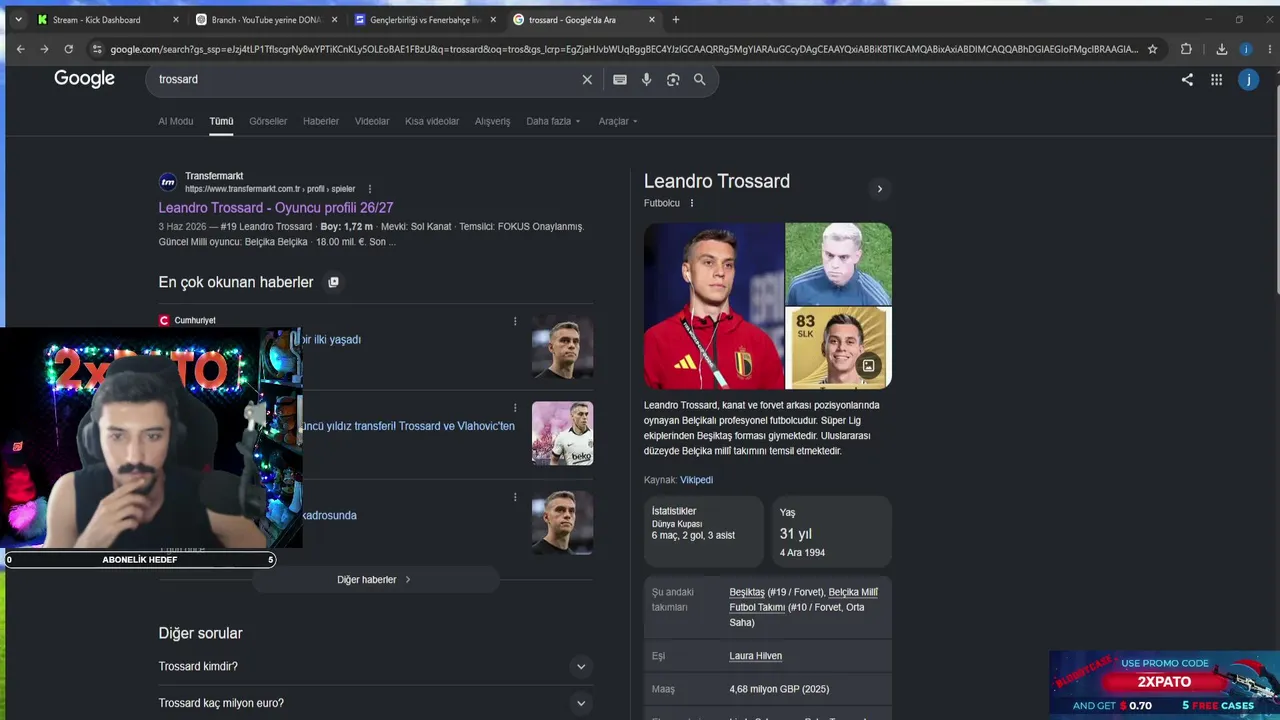Close the trossard Google search tab

click(x=652, y=19)
